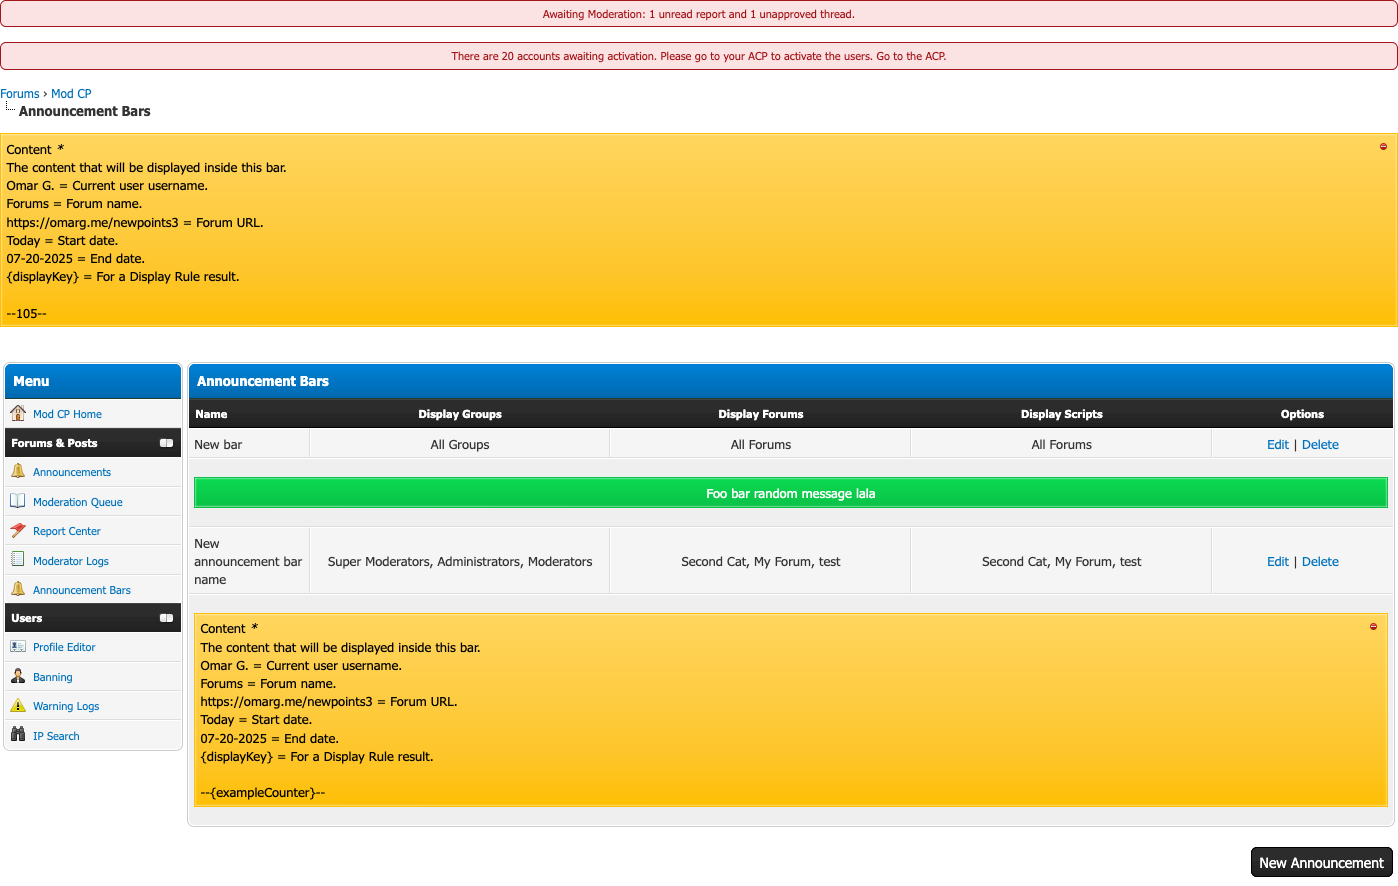Click the ID card Profile Editor icon
1398x886 pixels.
[x=18, y=646]
